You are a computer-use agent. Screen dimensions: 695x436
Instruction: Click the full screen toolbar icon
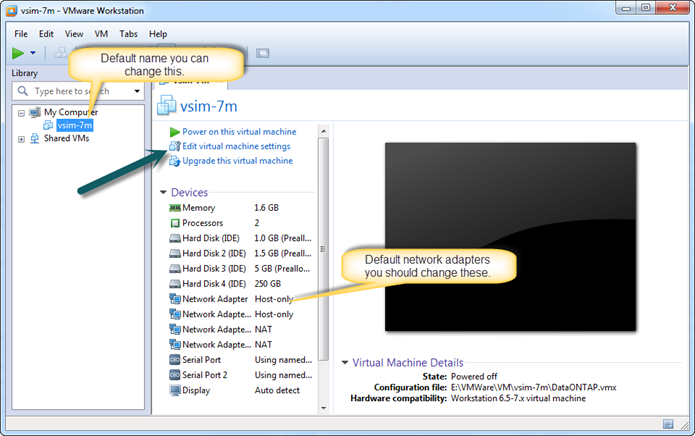[x=262, y=53]
